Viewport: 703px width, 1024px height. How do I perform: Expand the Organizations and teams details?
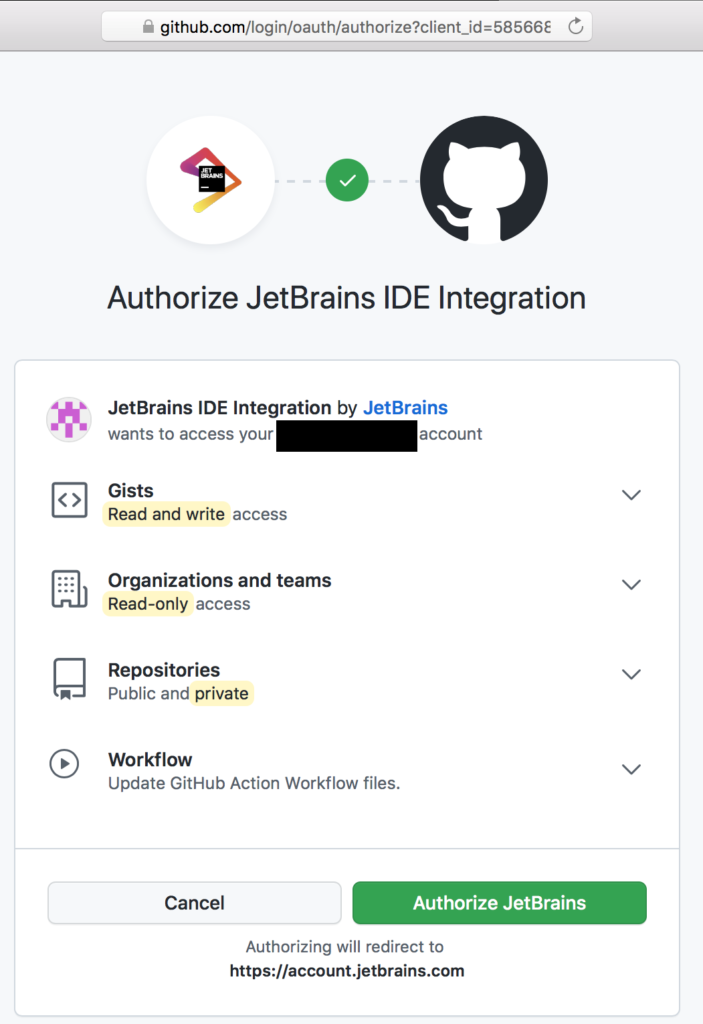coord(631,585)
